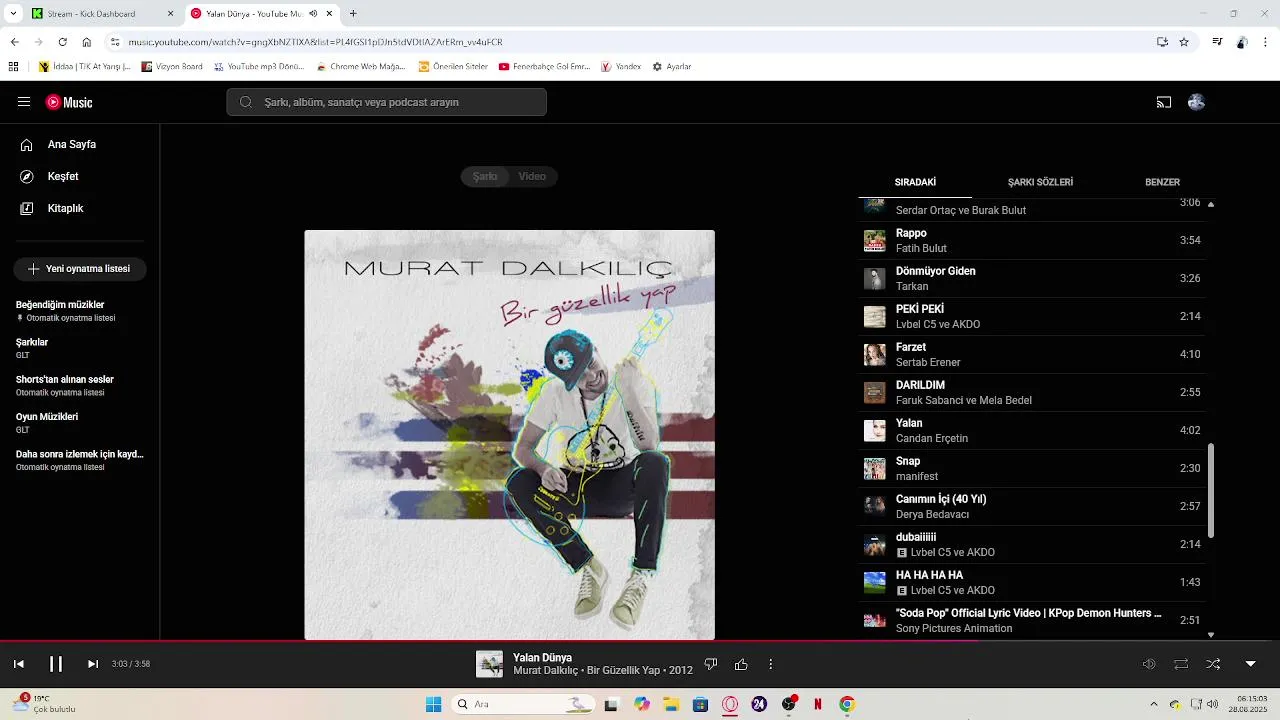This screenshot has height=720, width=1280.
Task: Play PEKİ PEKİ from queue
Action: tap(1032, 317)
